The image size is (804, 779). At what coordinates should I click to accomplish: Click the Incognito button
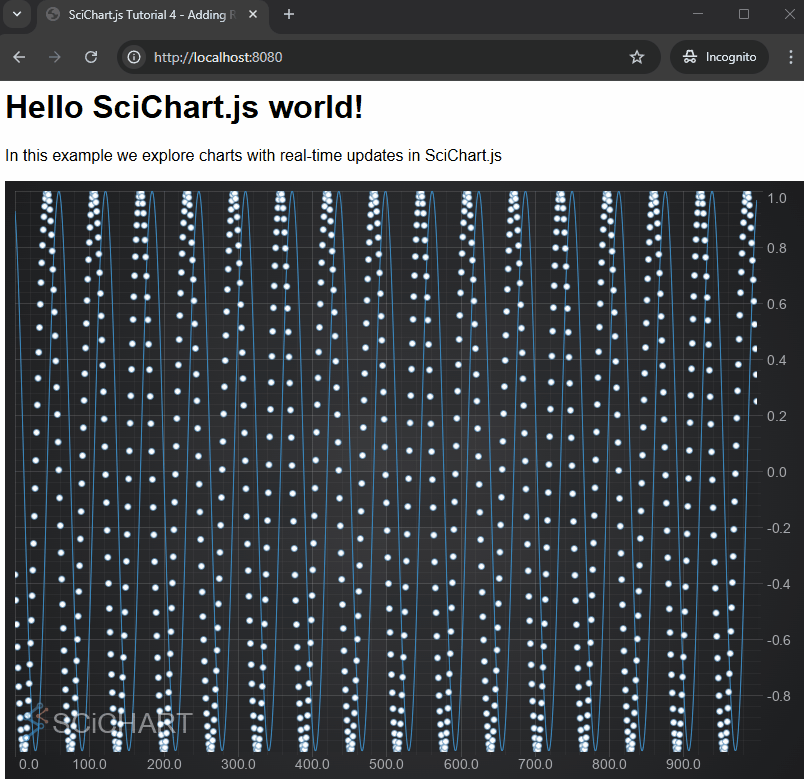(x=720, y=57)
